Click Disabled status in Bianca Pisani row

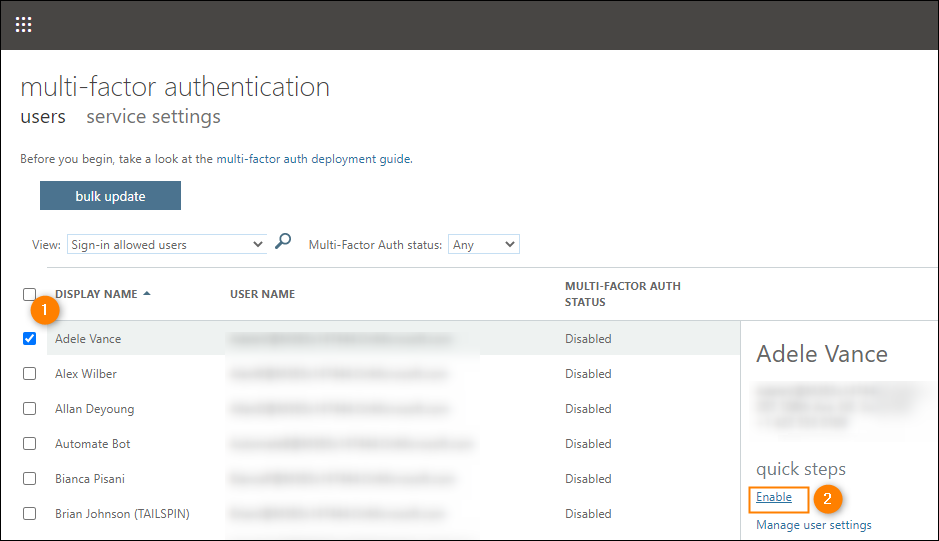pyautogui.click(x=588, y=479)
